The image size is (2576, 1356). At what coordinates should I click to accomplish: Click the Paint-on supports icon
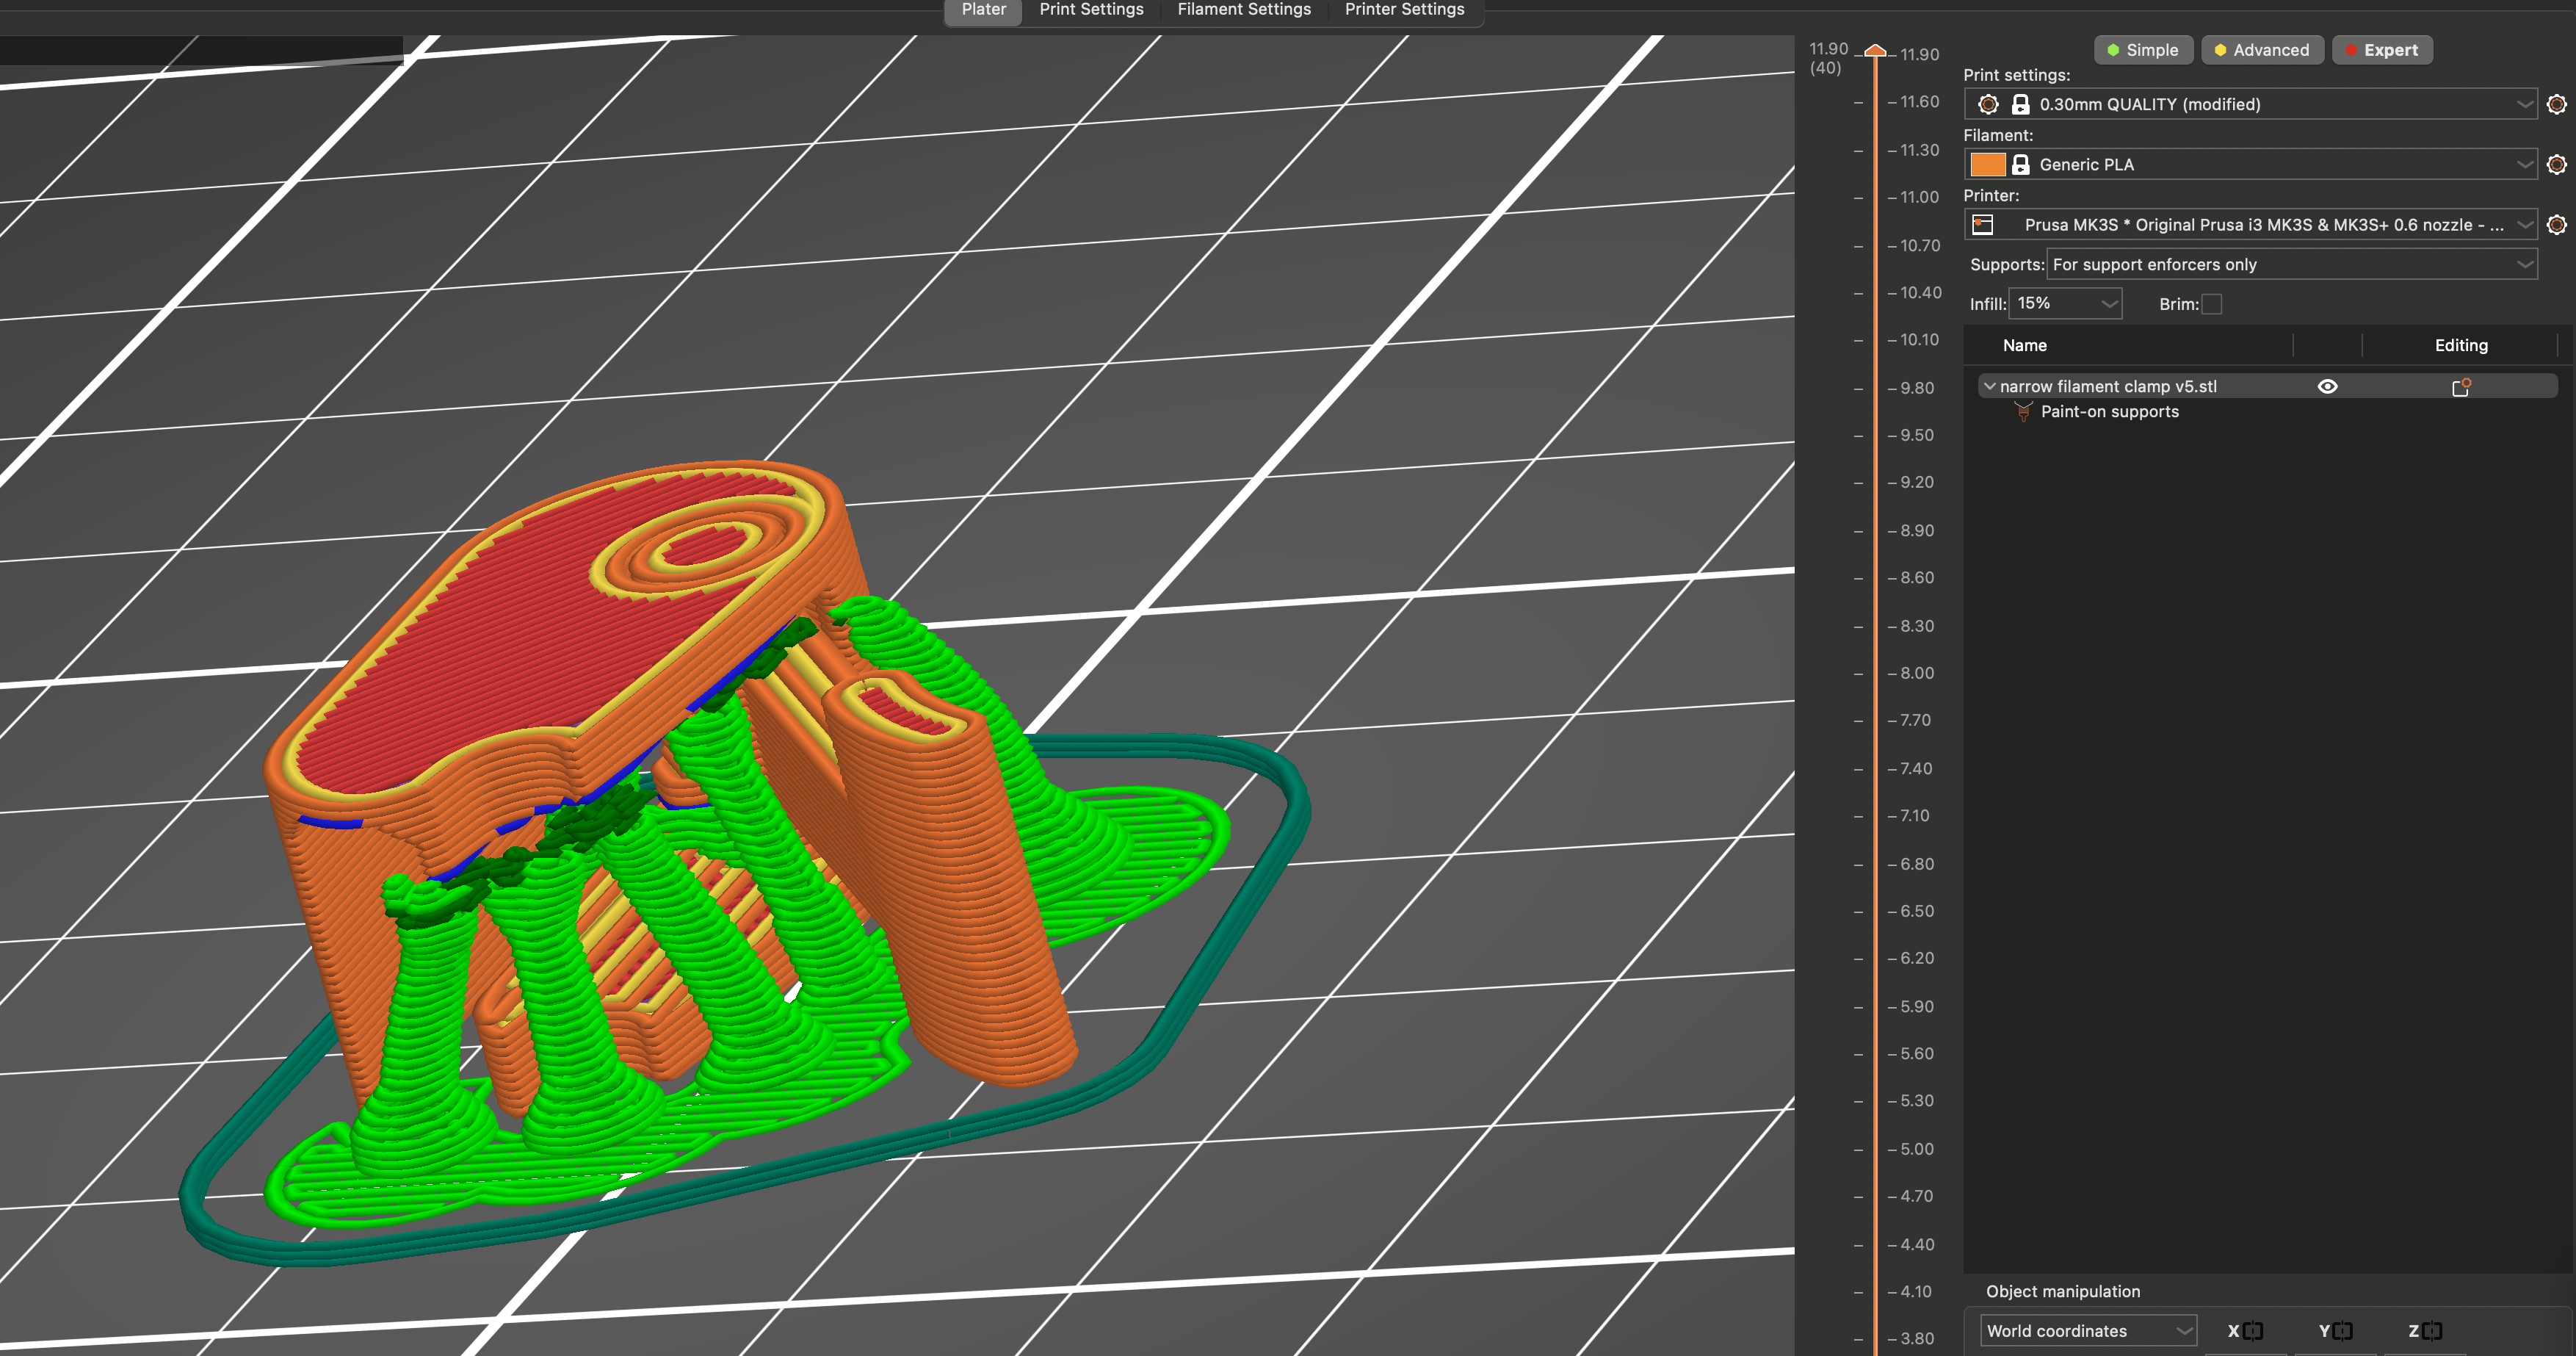click(x=2023, y=412)
